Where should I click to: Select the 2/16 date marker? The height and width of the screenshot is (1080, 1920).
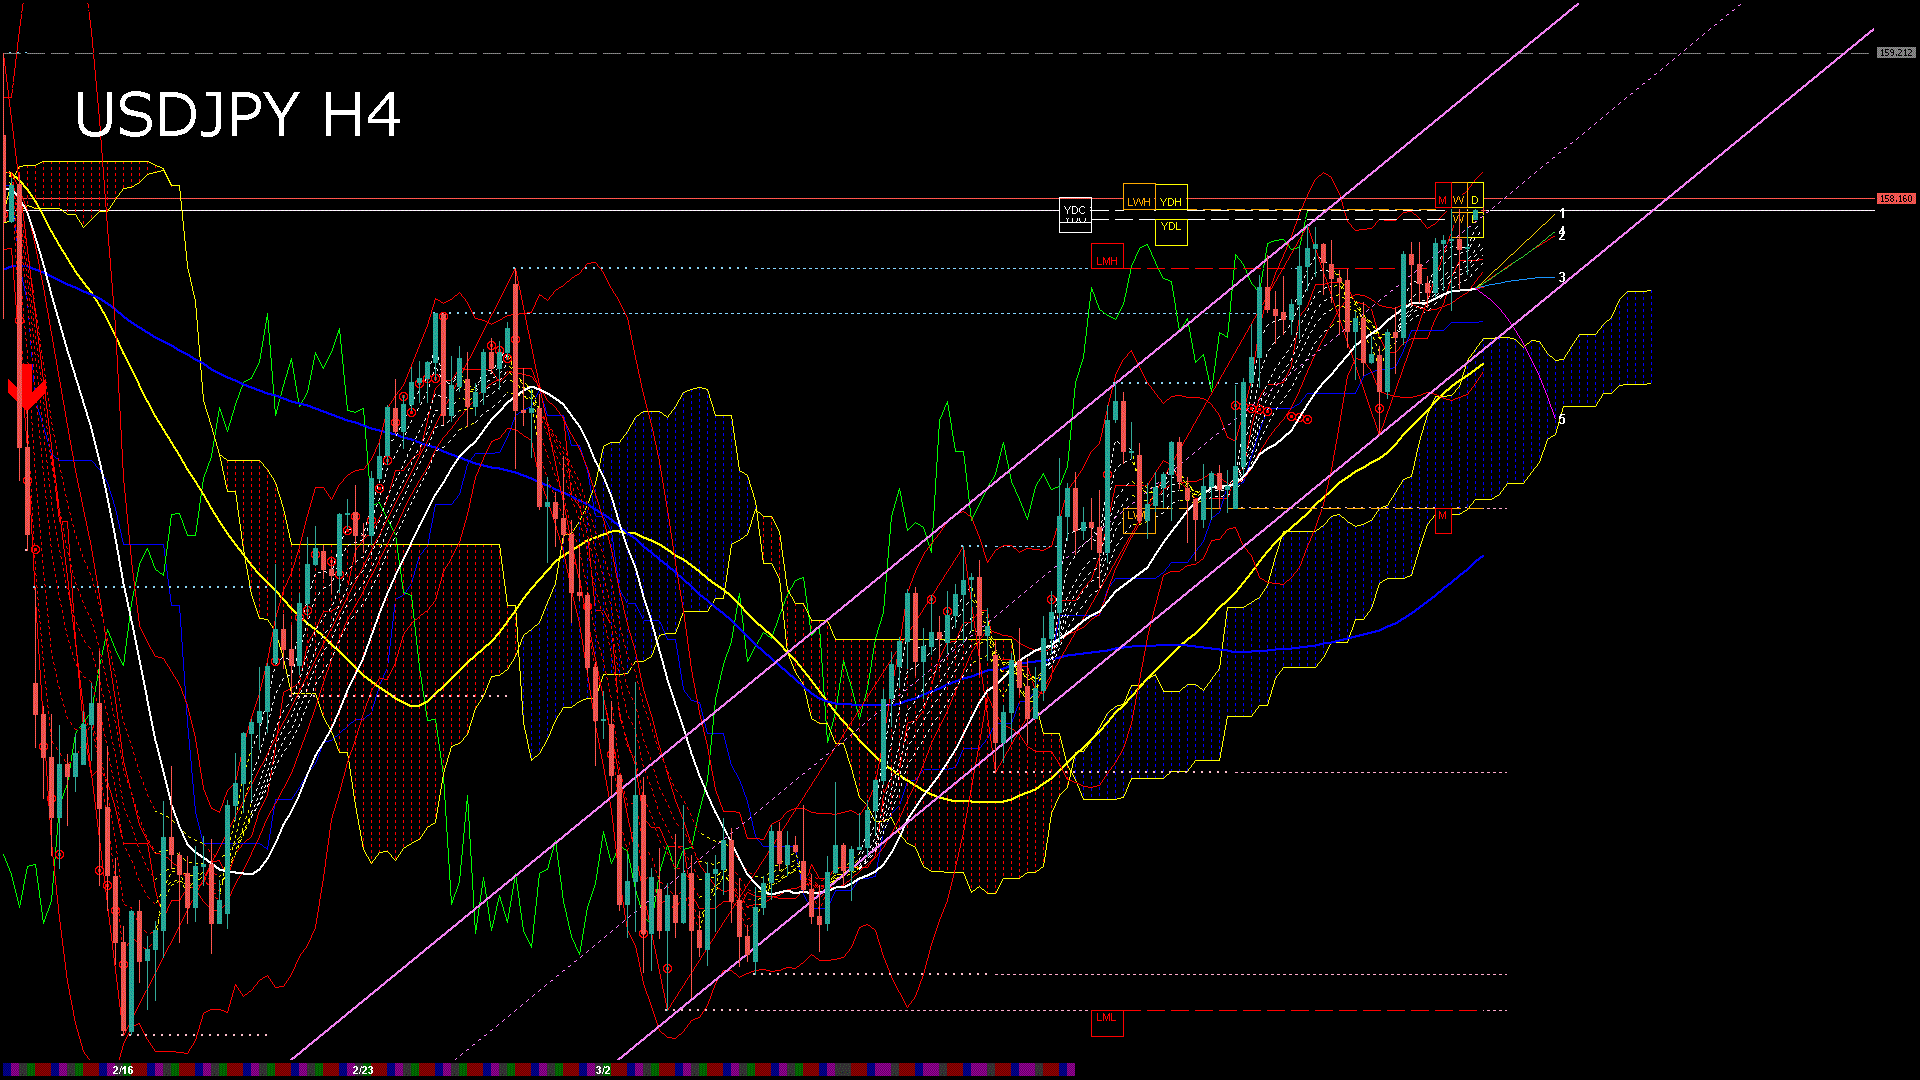tap(123, 1070)
